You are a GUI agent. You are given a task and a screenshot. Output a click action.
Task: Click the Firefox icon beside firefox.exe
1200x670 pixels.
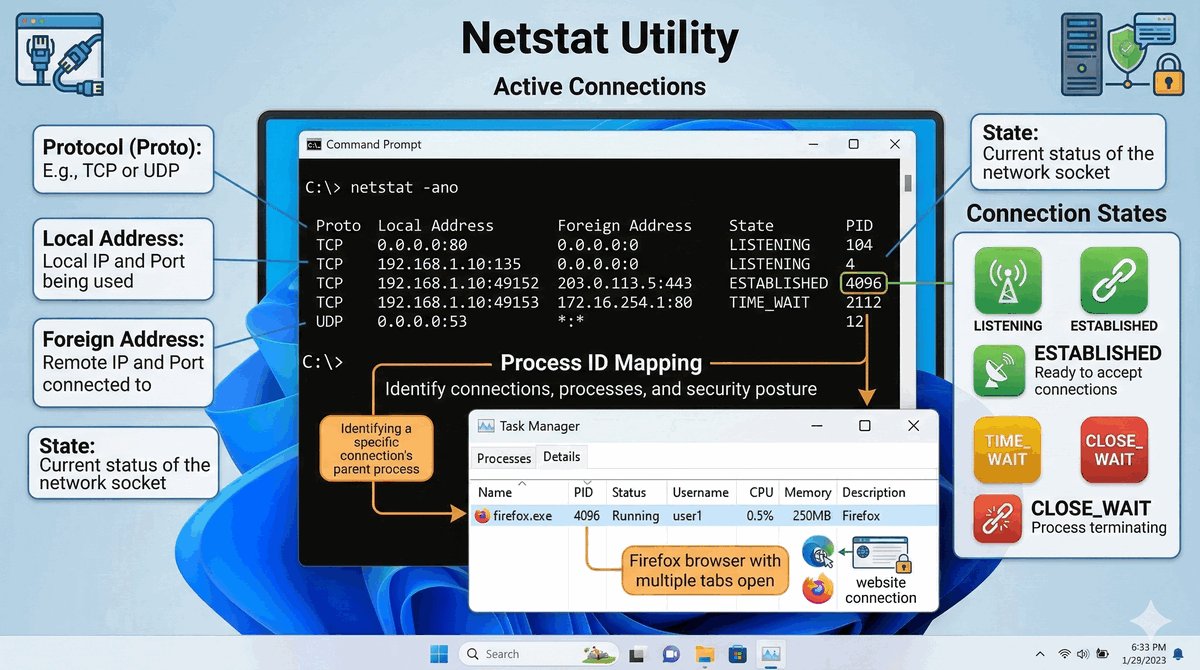(483, 516)
